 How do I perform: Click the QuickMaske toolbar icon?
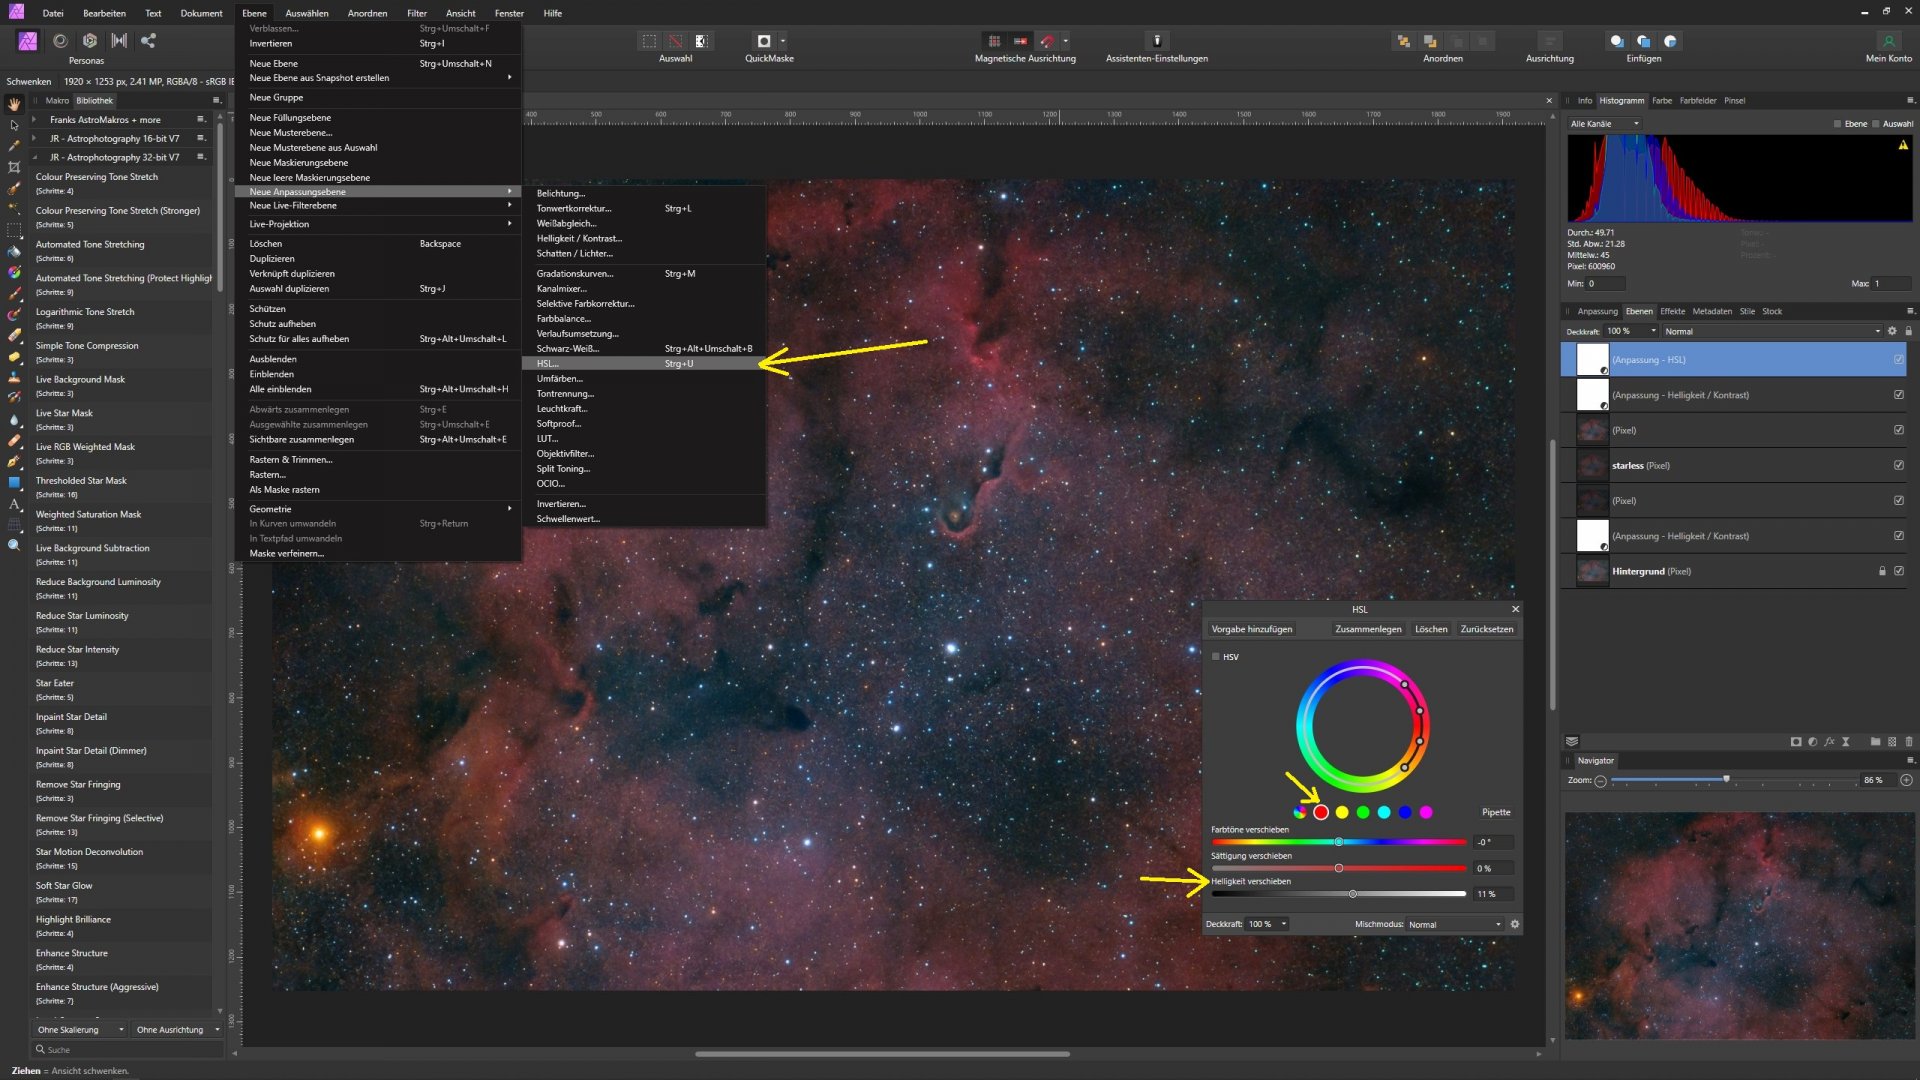click(764, 41)
